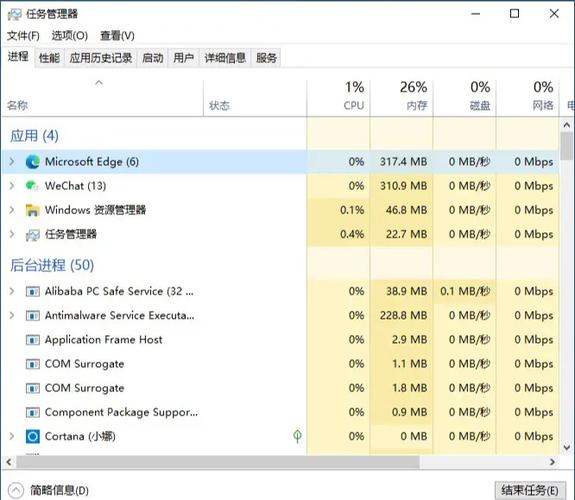Maximize the Task Manager window
Screen dimensions: 575x500
[x=514, y=14]
